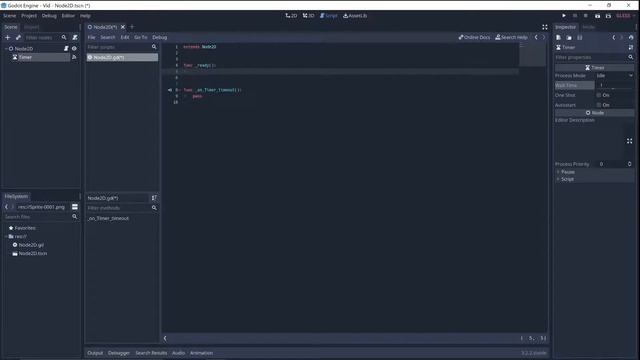
Task: Open the Debugger bottom panel
Action: click(x=119, y=353)
